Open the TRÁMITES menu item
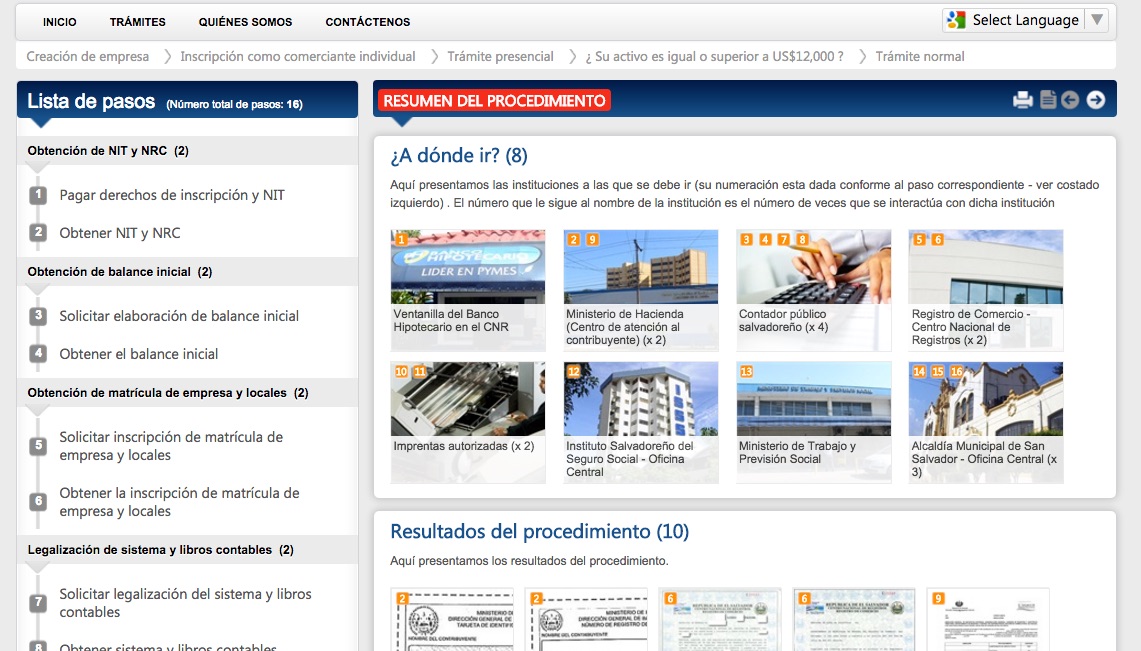This screenshot has width=1141, height=651. pyautogui.click(x=138, y=22)
